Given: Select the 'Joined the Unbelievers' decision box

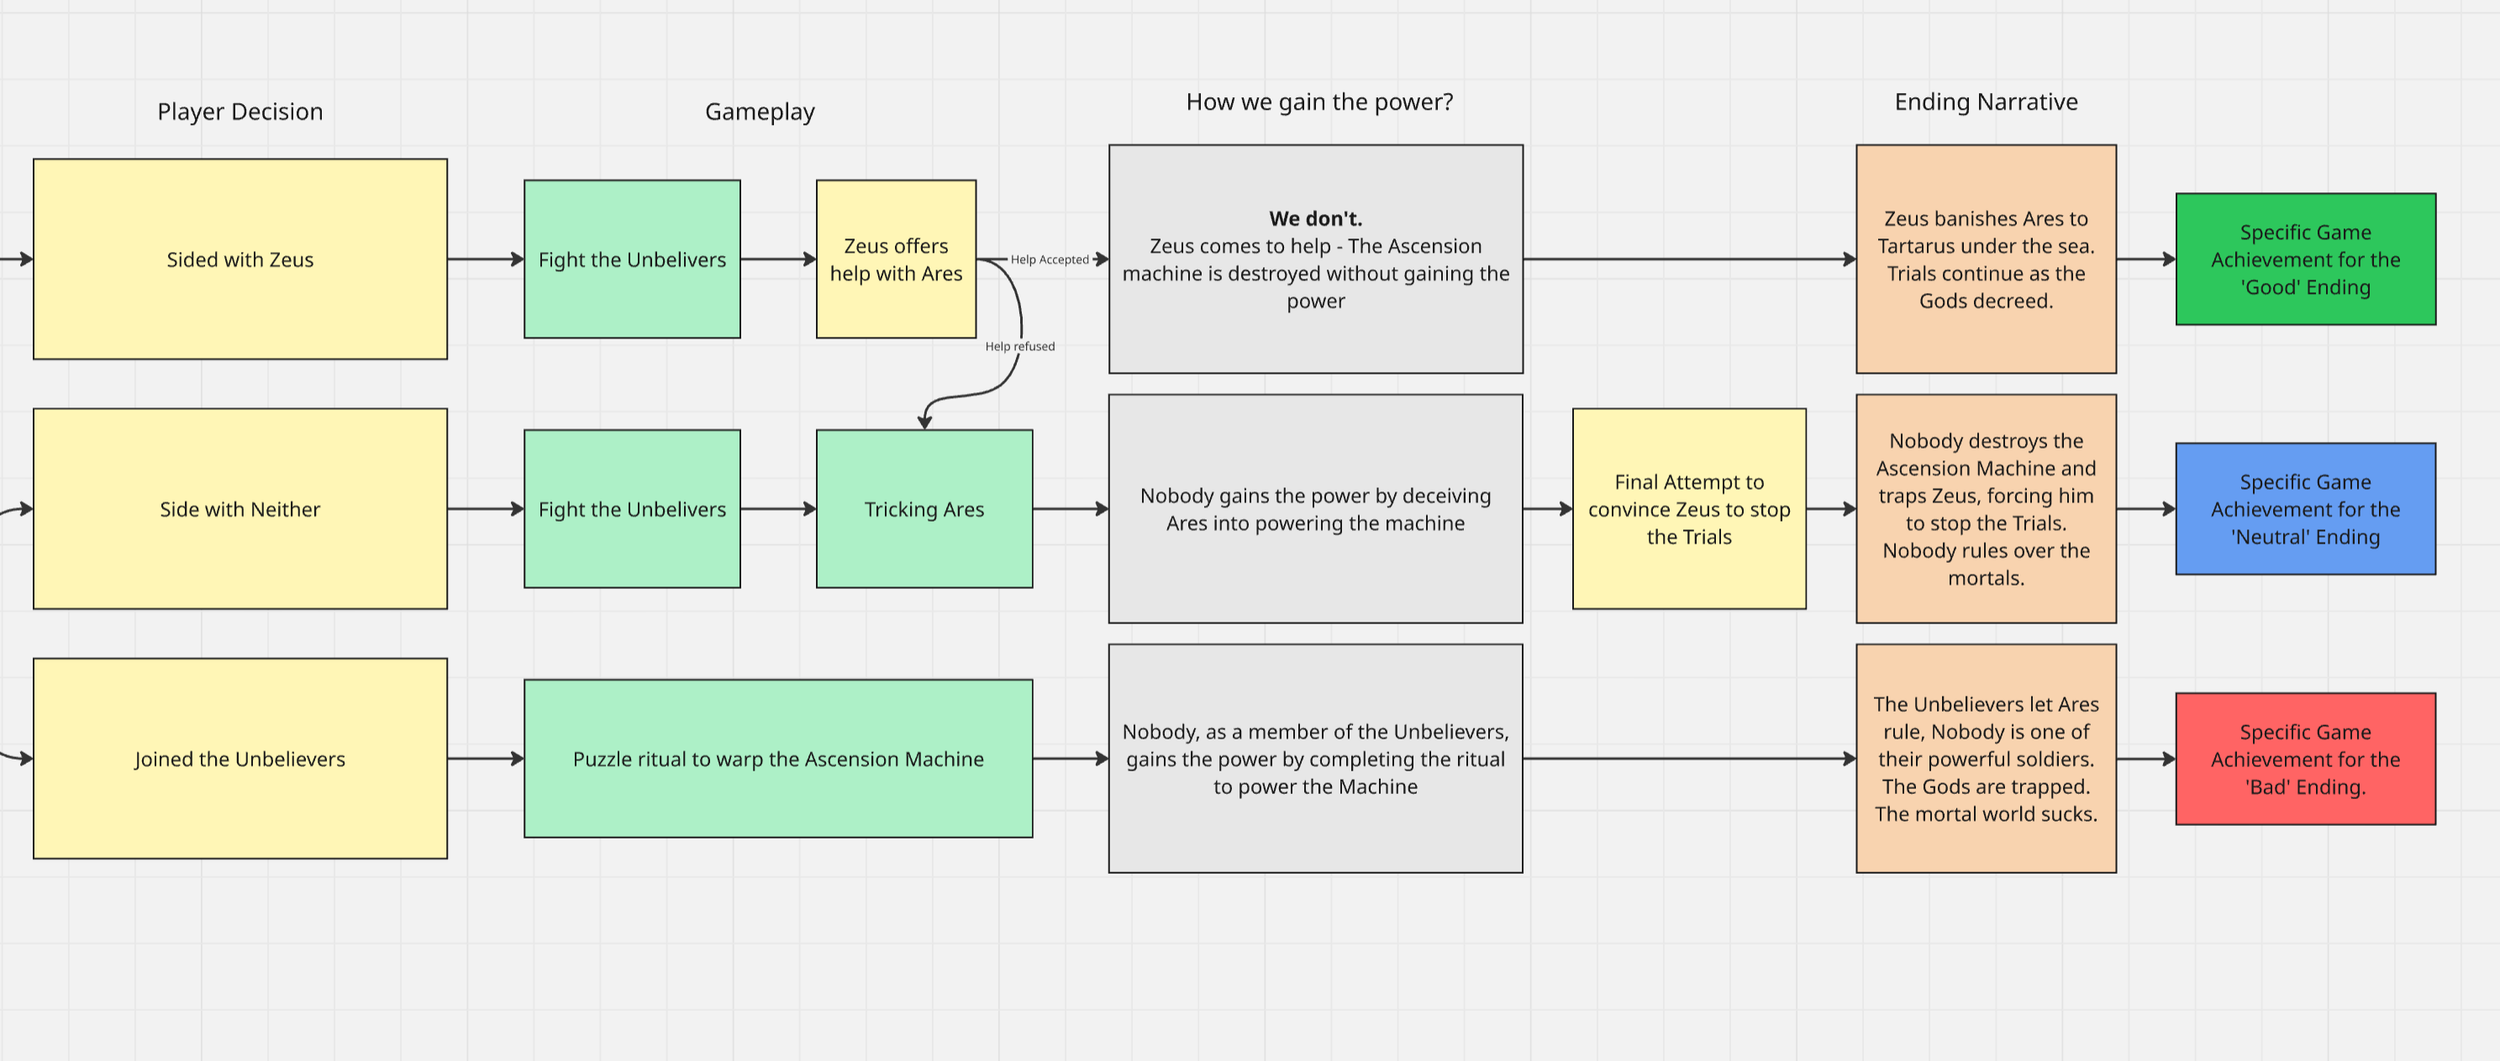Looking at the screenshot, I should [240, 758].
